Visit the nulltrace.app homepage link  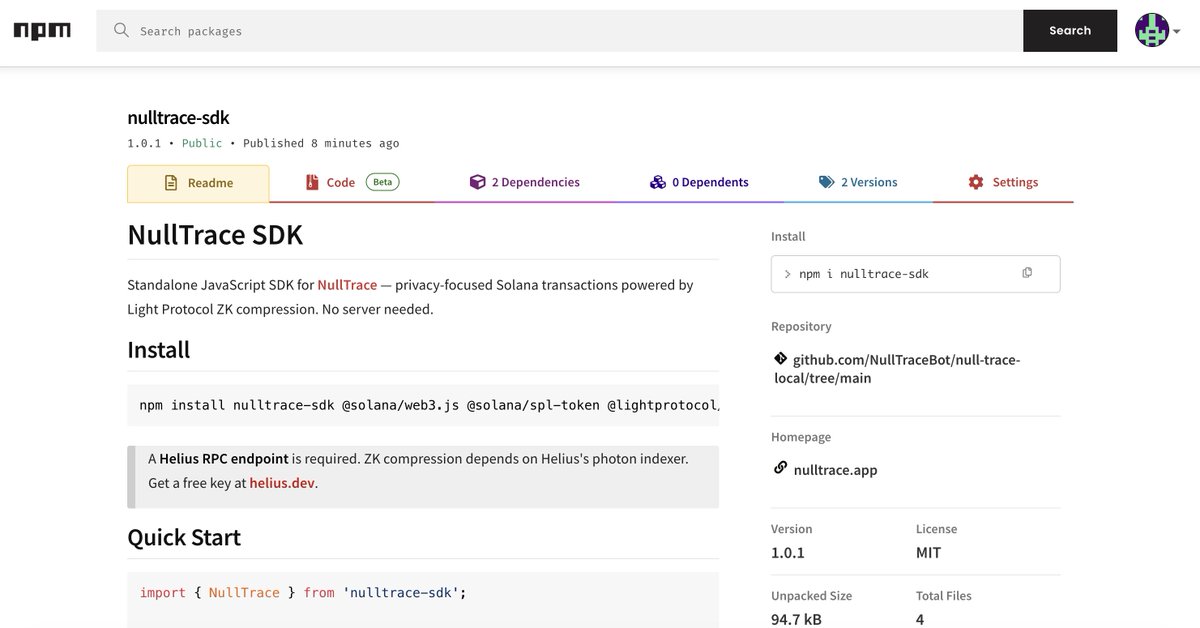(x=835, y=469)
